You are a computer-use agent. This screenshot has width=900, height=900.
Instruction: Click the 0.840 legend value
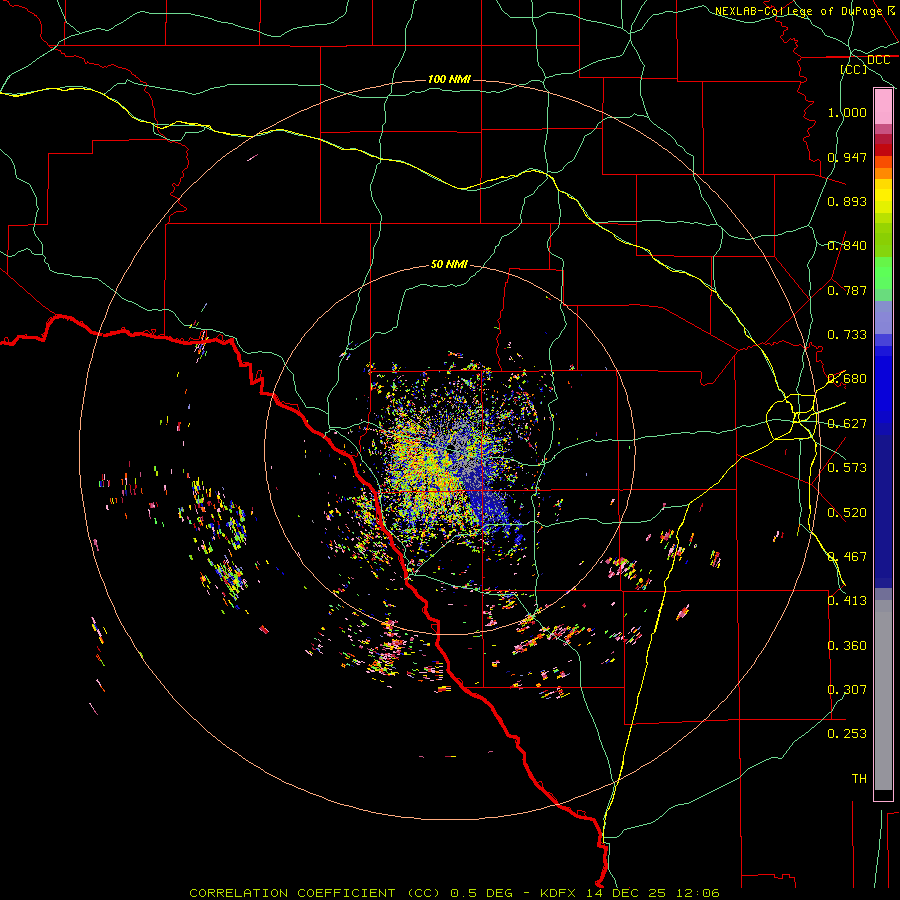pyautogui.click(x=847, y=246)
